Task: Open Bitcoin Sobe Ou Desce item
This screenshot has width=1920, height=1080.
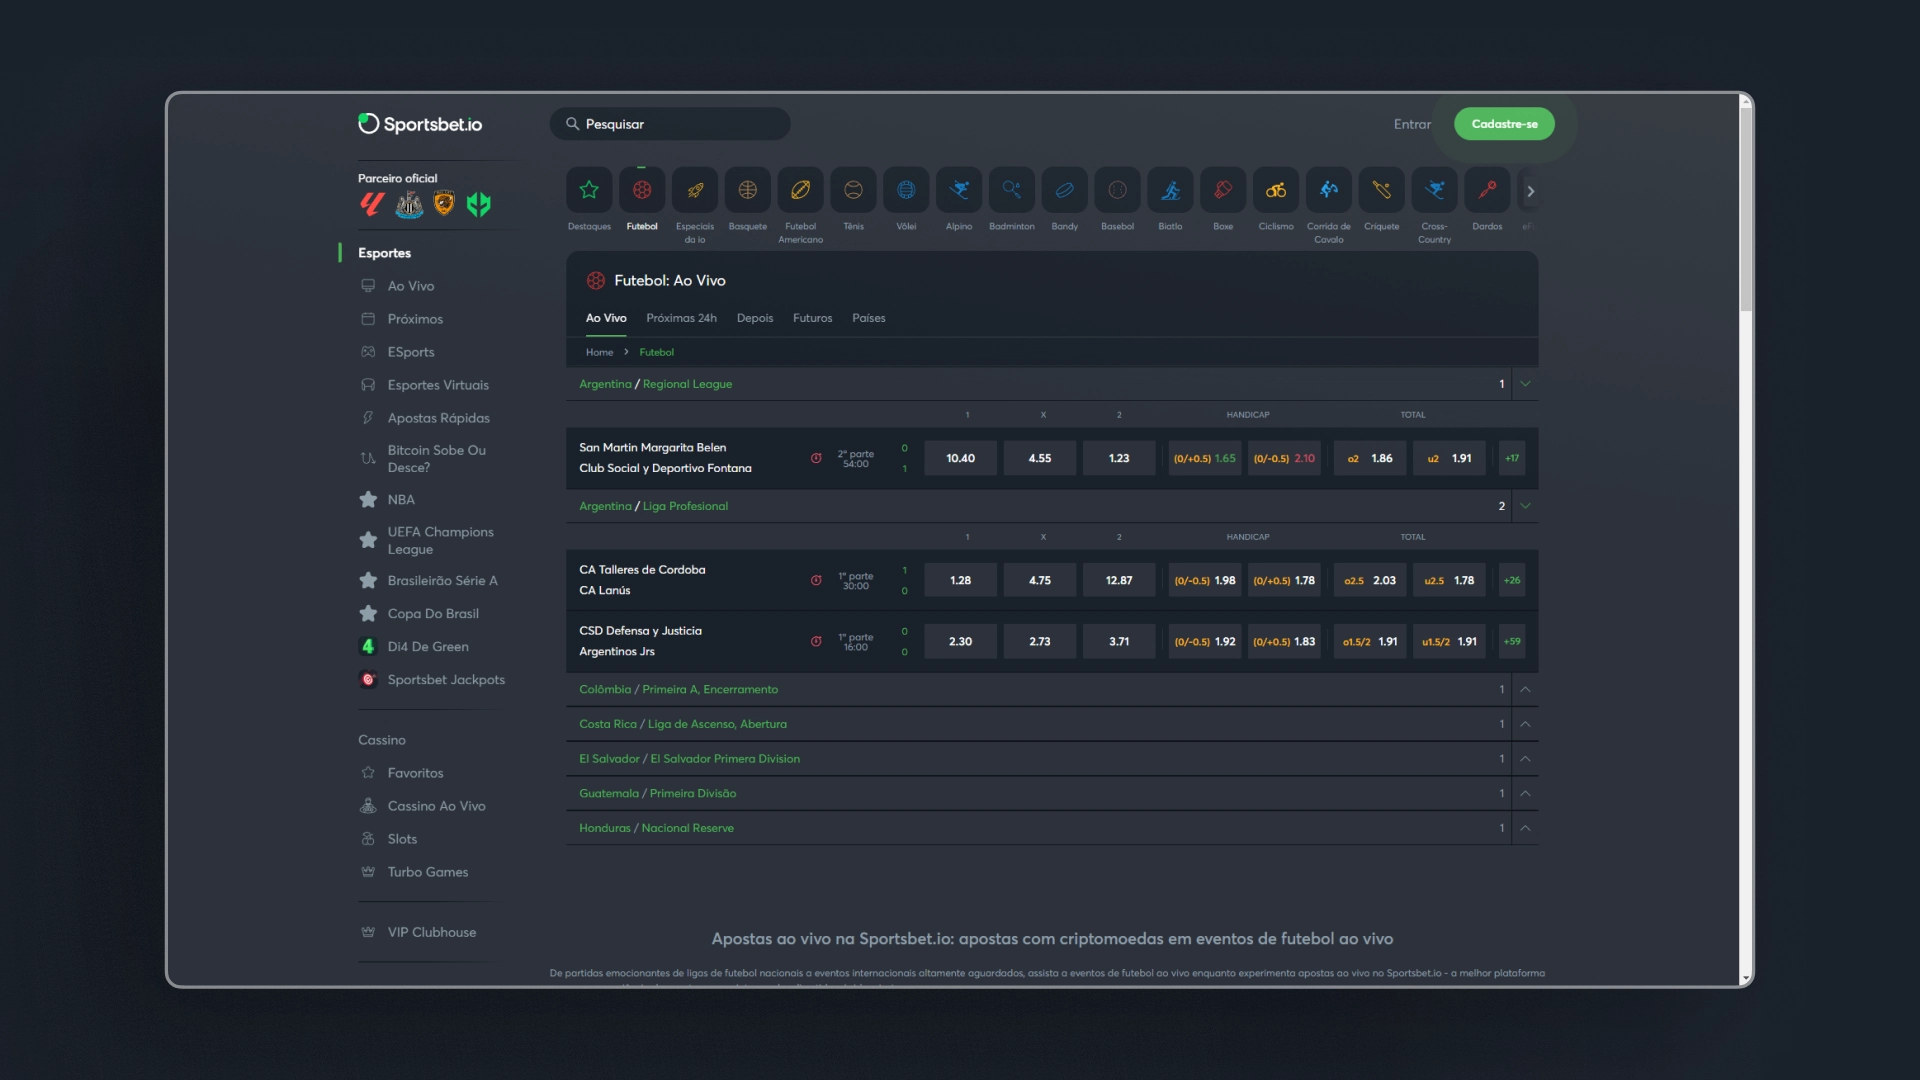Action: [436, 459]
